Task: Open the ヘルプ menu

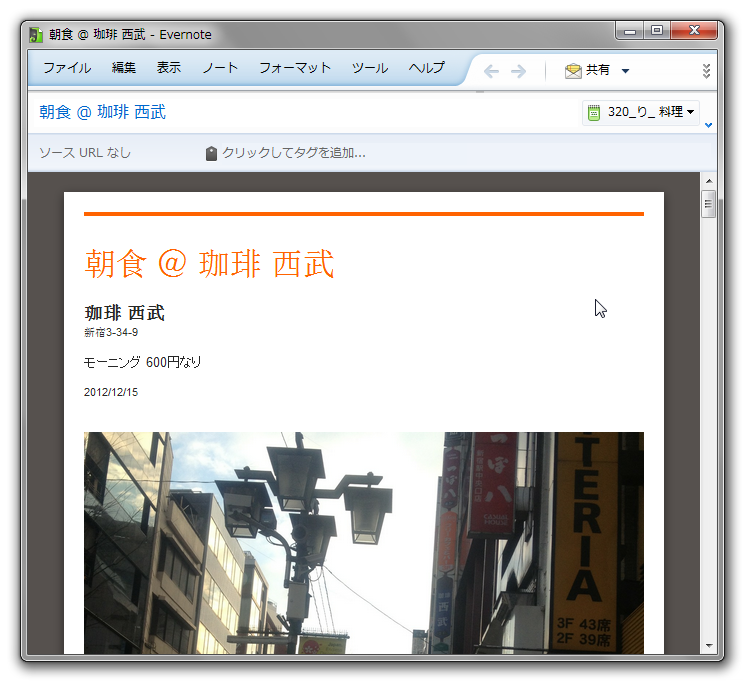Action: point(427,68)
